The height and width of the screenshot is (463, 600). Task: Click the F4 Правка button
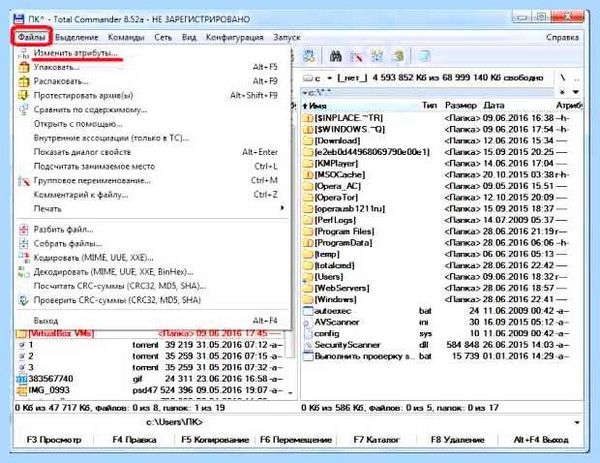134,440
